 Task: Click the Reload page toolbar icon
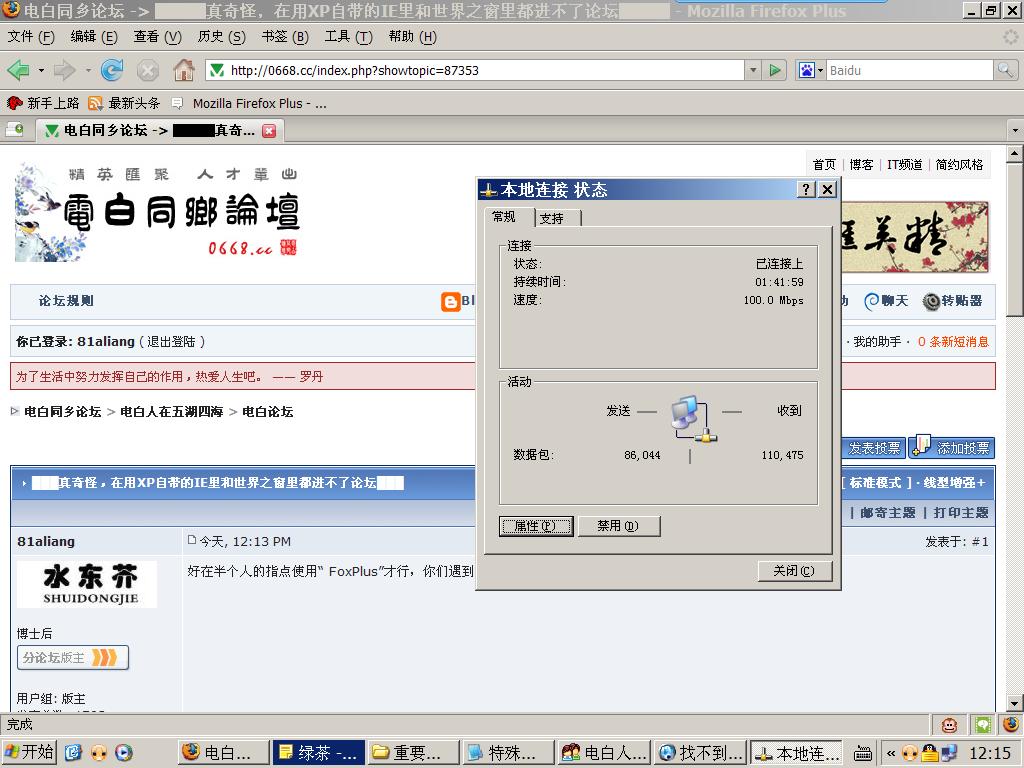point(112,70)
